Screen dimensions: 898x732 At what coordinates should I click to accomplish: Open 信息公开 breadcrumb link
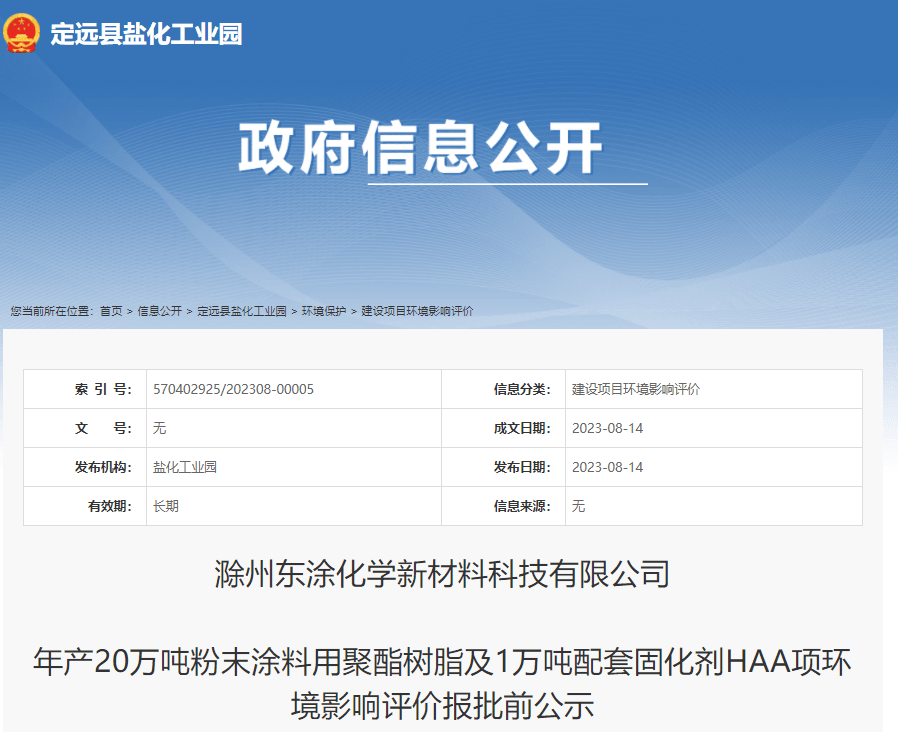(x=160, y=311)
